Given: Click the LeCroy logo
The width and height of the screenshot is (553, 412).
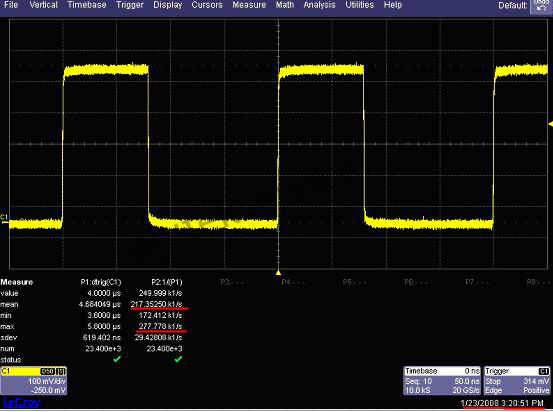Looking at the screenshot, I should click(x=22, y=403).
